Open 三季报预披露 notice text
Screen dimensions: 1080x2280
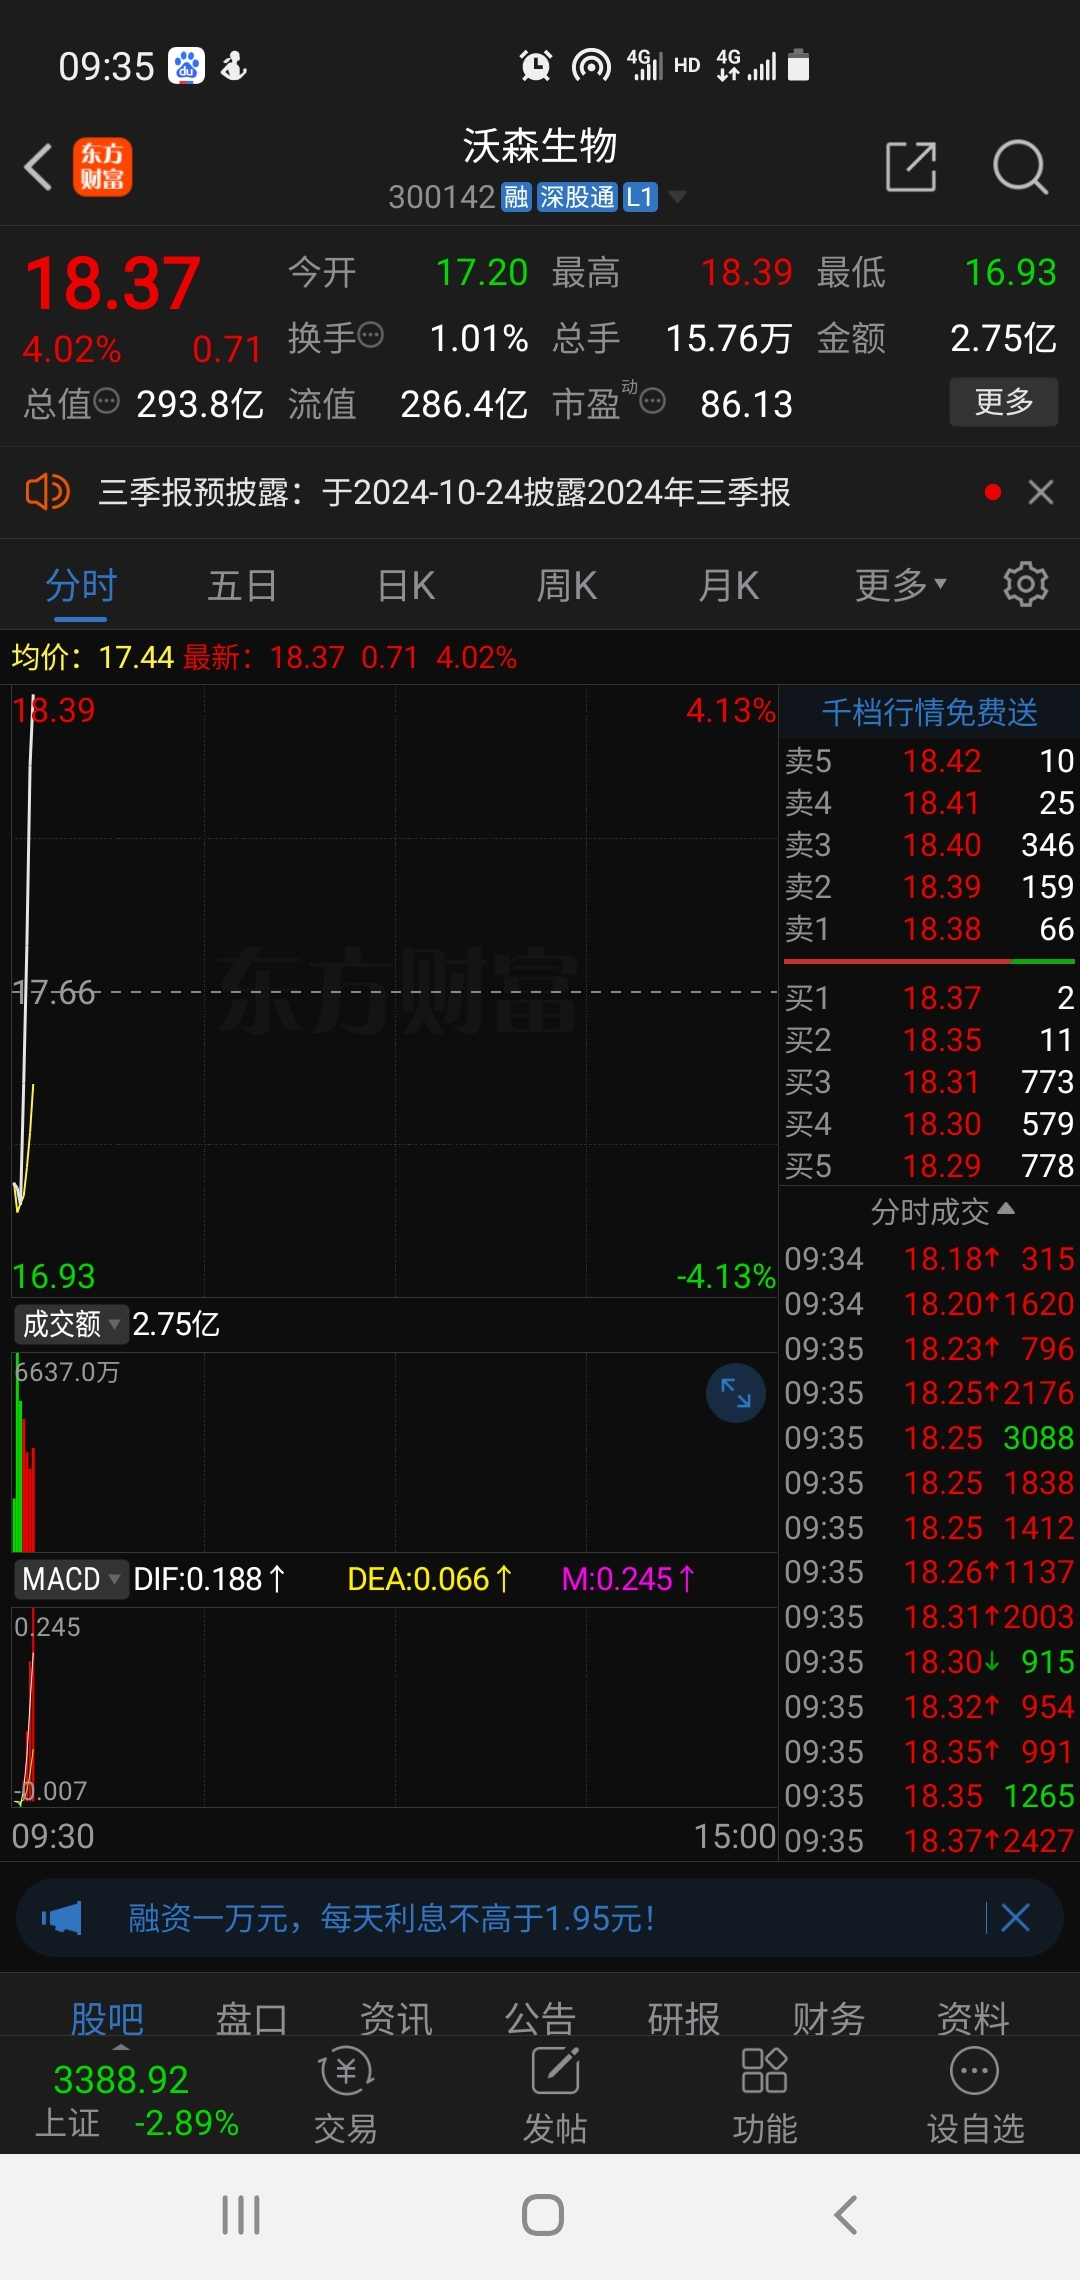(444, 492)
